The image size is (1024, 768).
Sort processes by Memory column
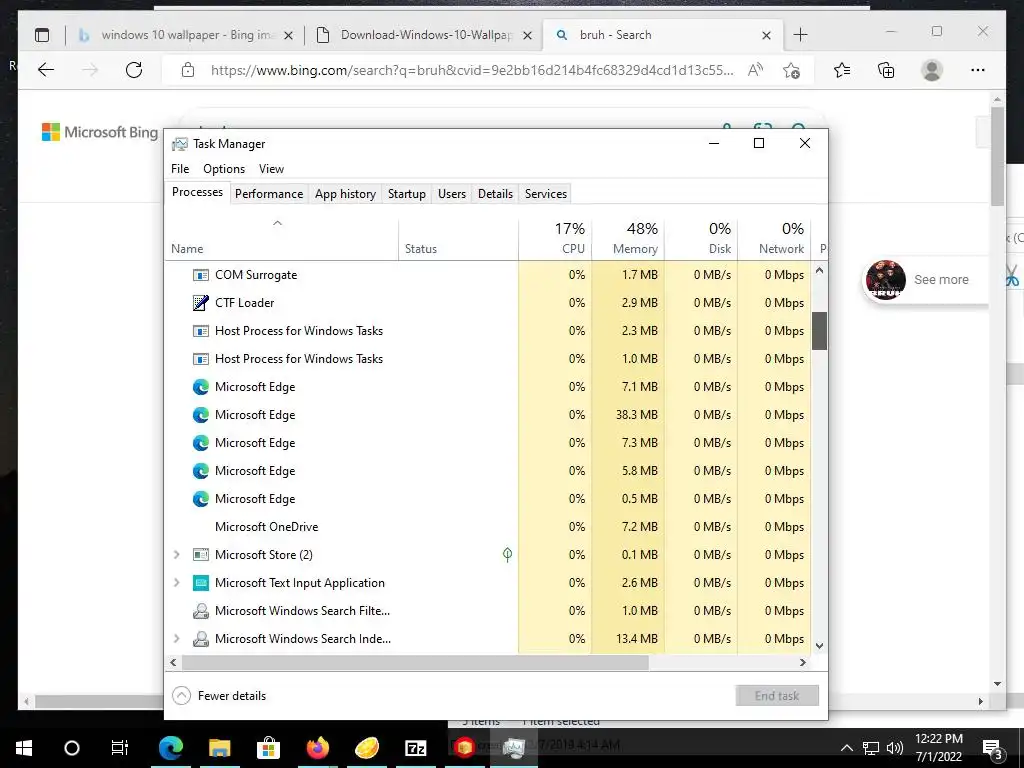click(628, 240)
